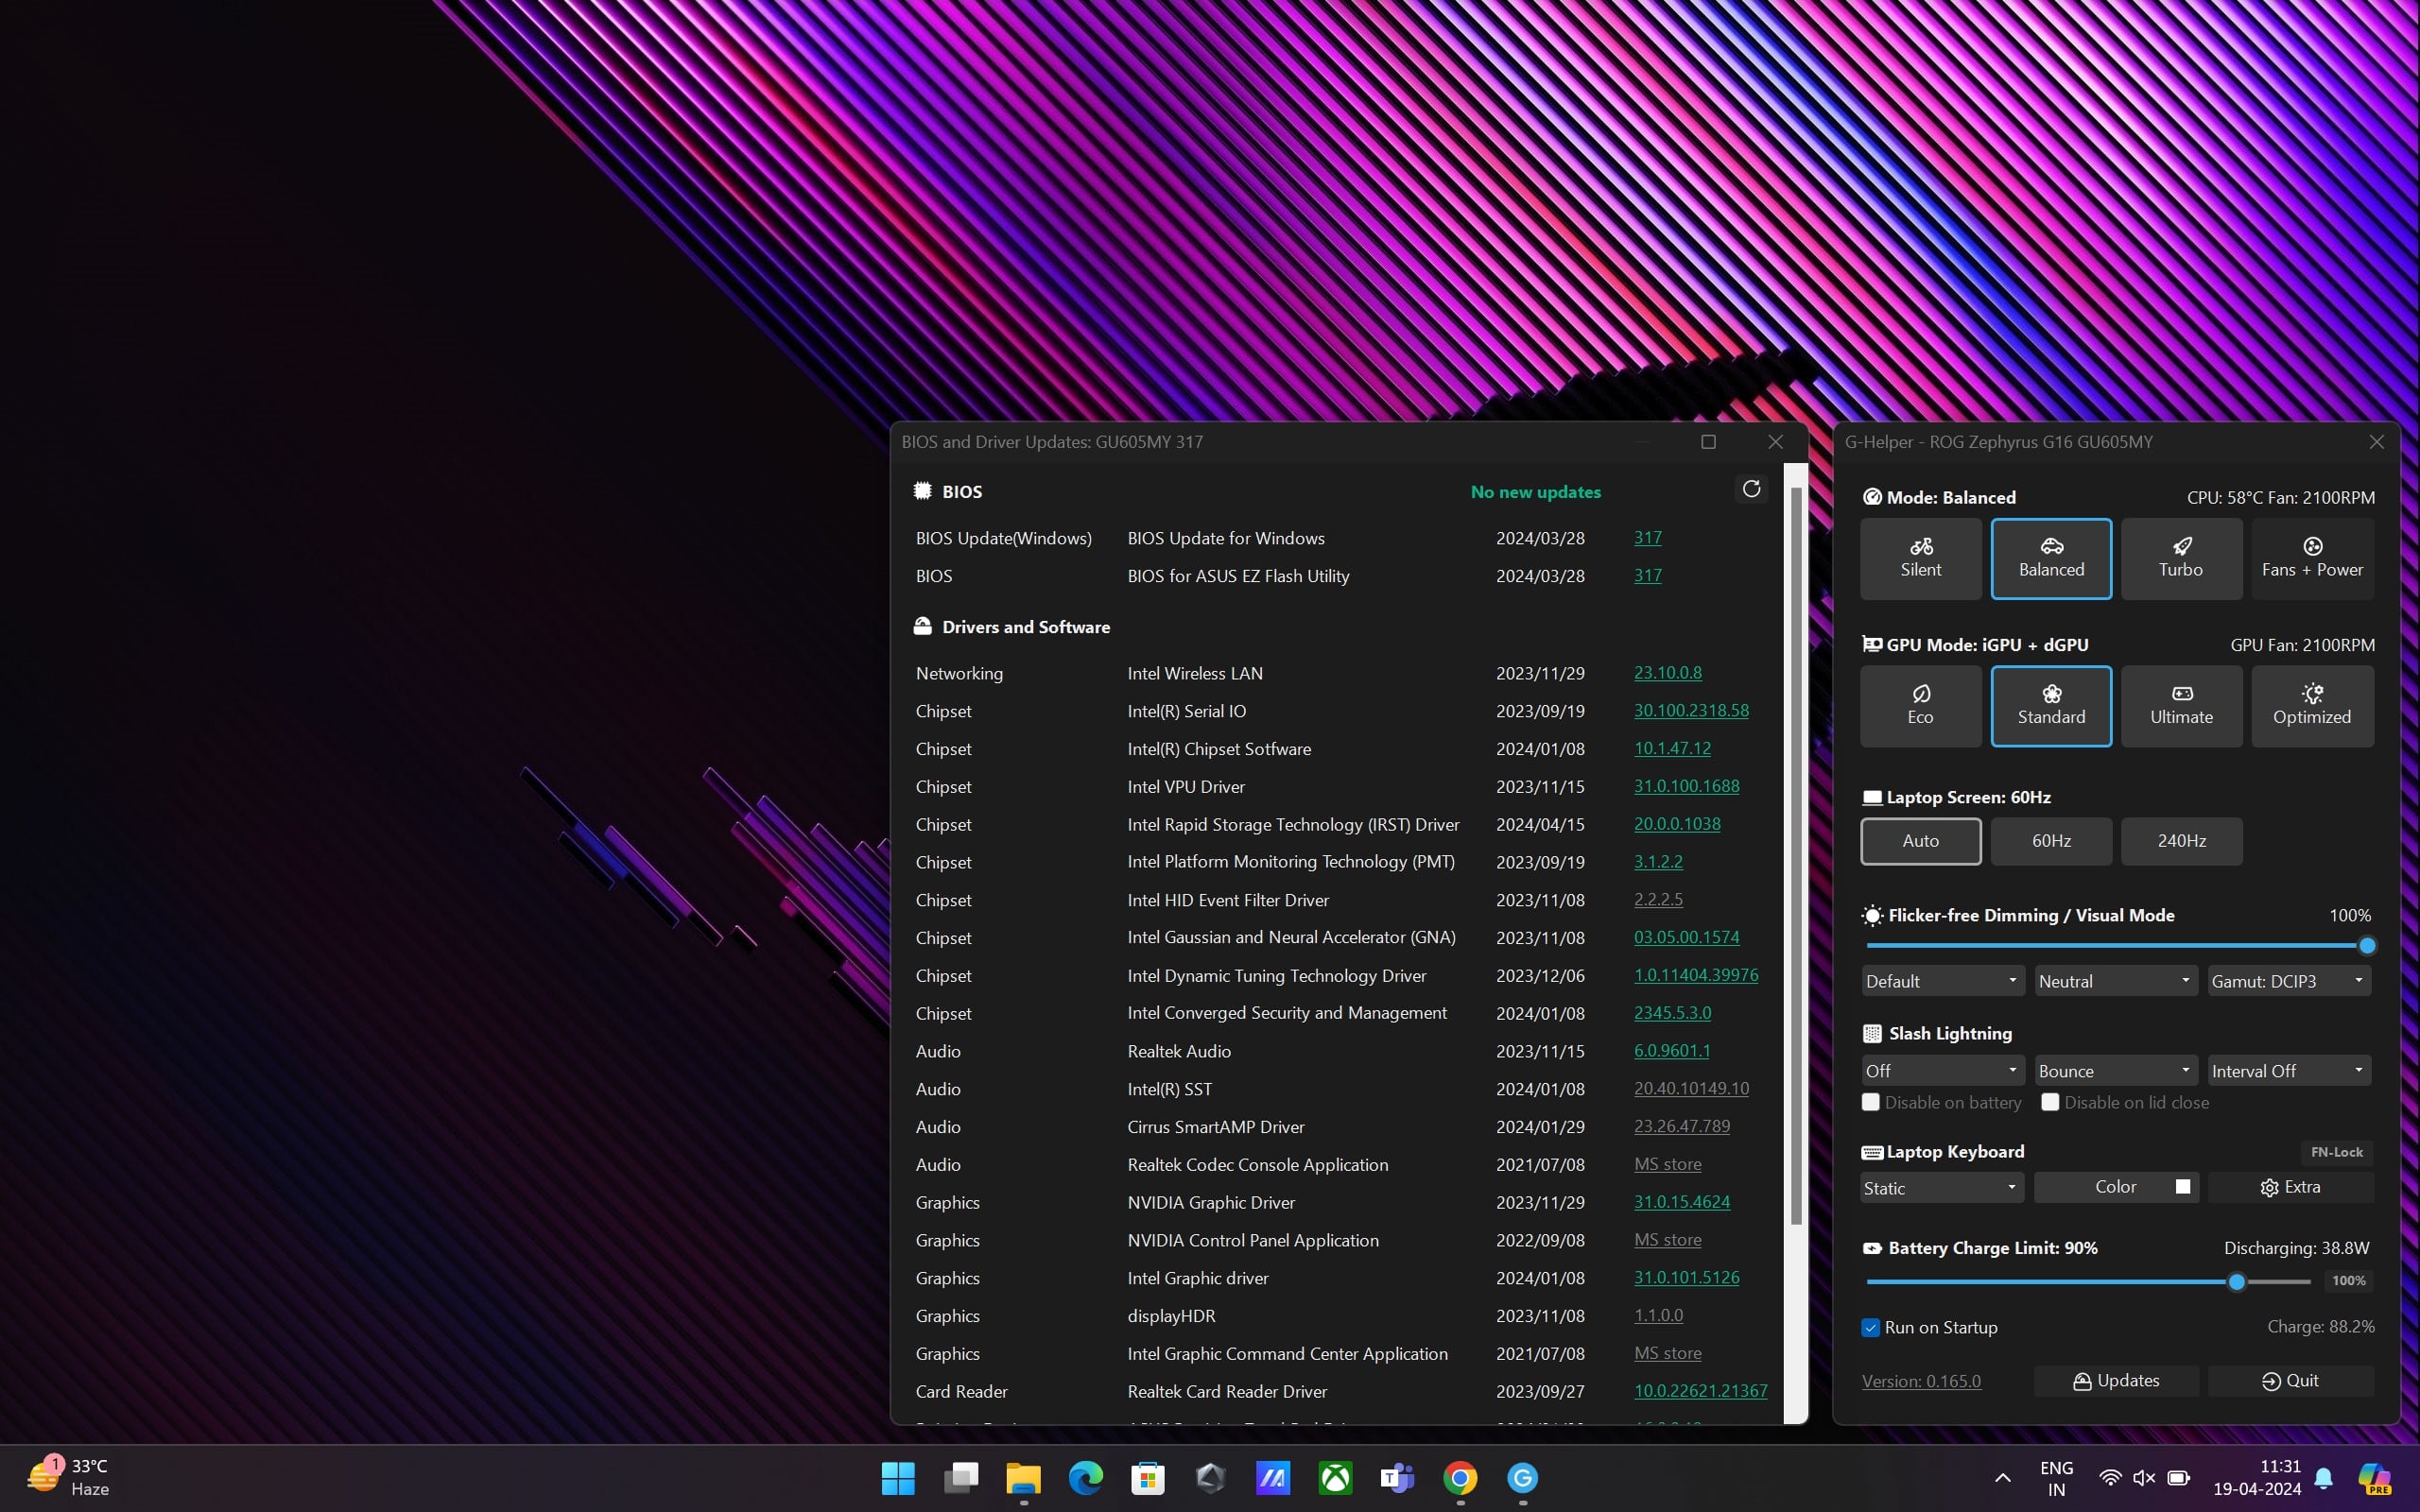This screenshot has width=2420, height=1512.
Task: Refresh the BIOS and driver updates list
Action: coord(1751,489)
